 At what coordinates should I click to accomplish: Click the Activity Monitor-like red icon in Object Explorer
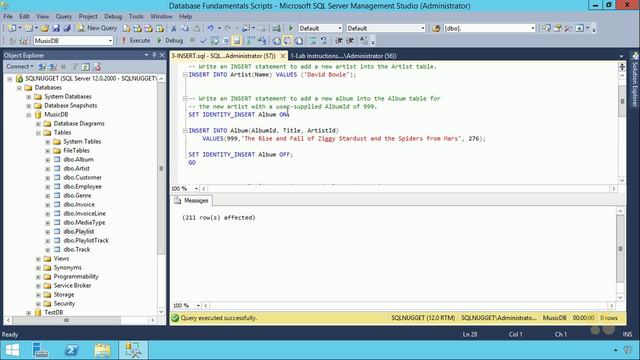[x=97, y=67]
